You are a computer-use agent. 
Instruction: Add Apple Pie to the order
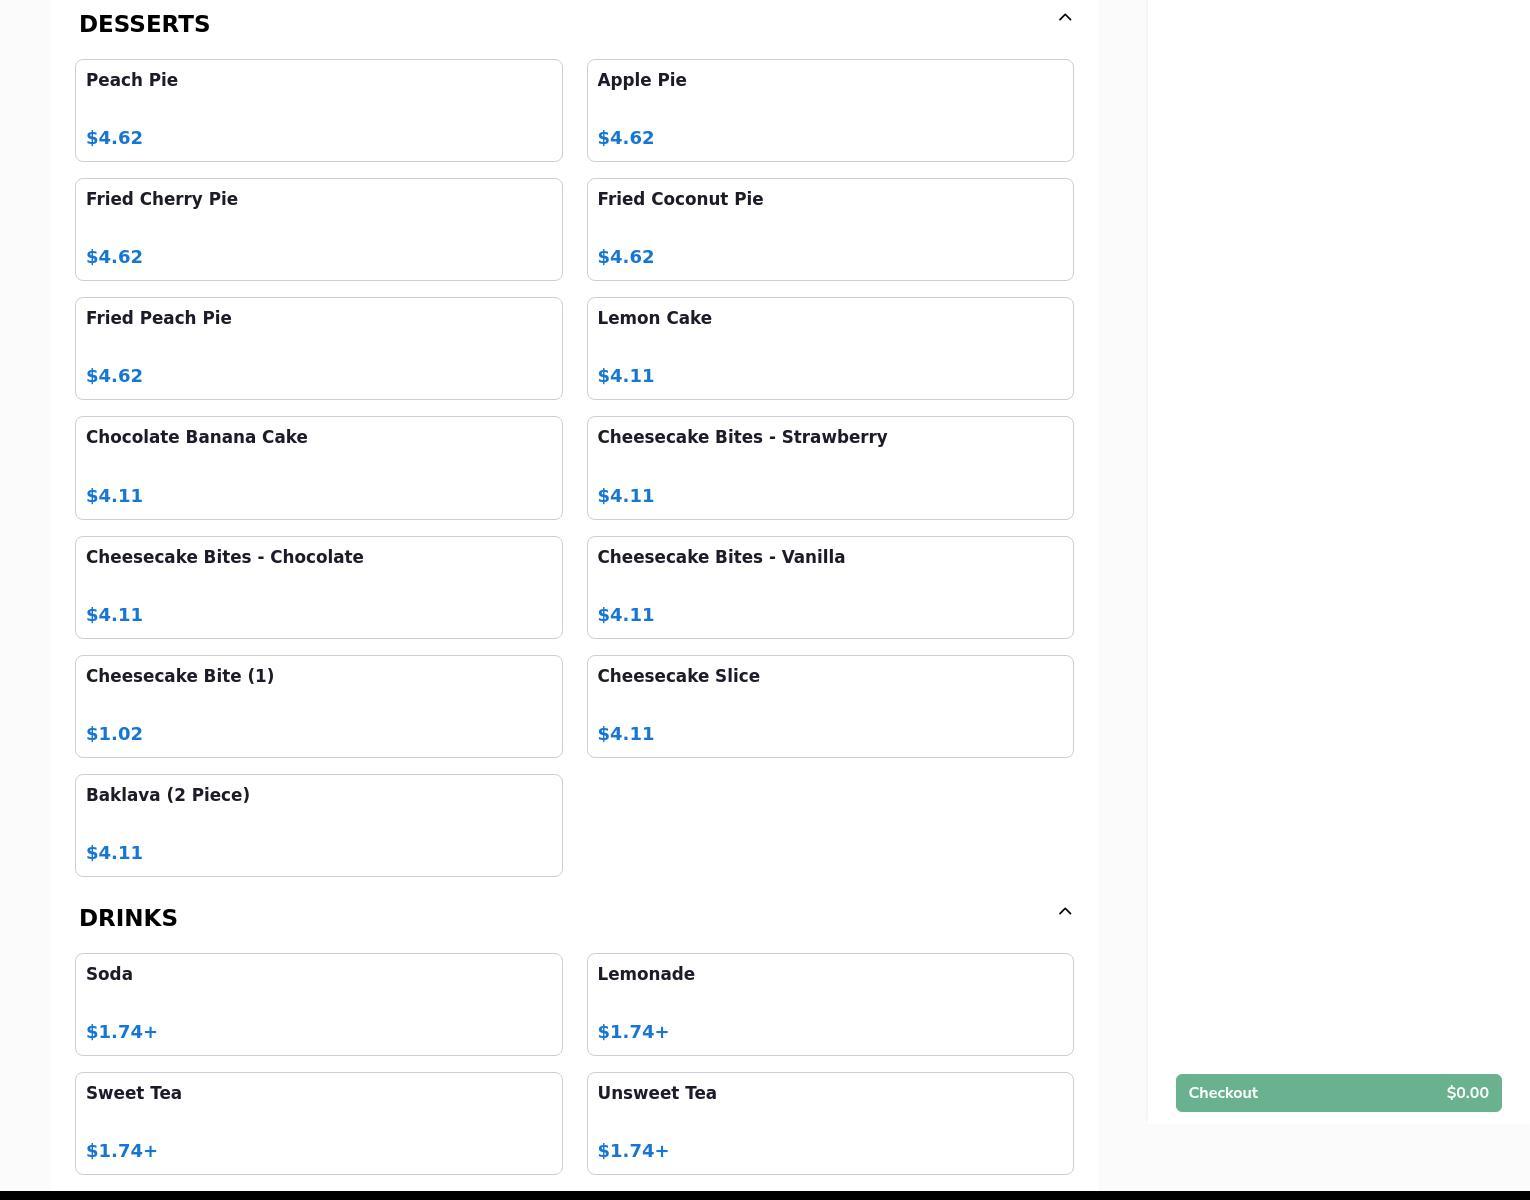(830, 110)
